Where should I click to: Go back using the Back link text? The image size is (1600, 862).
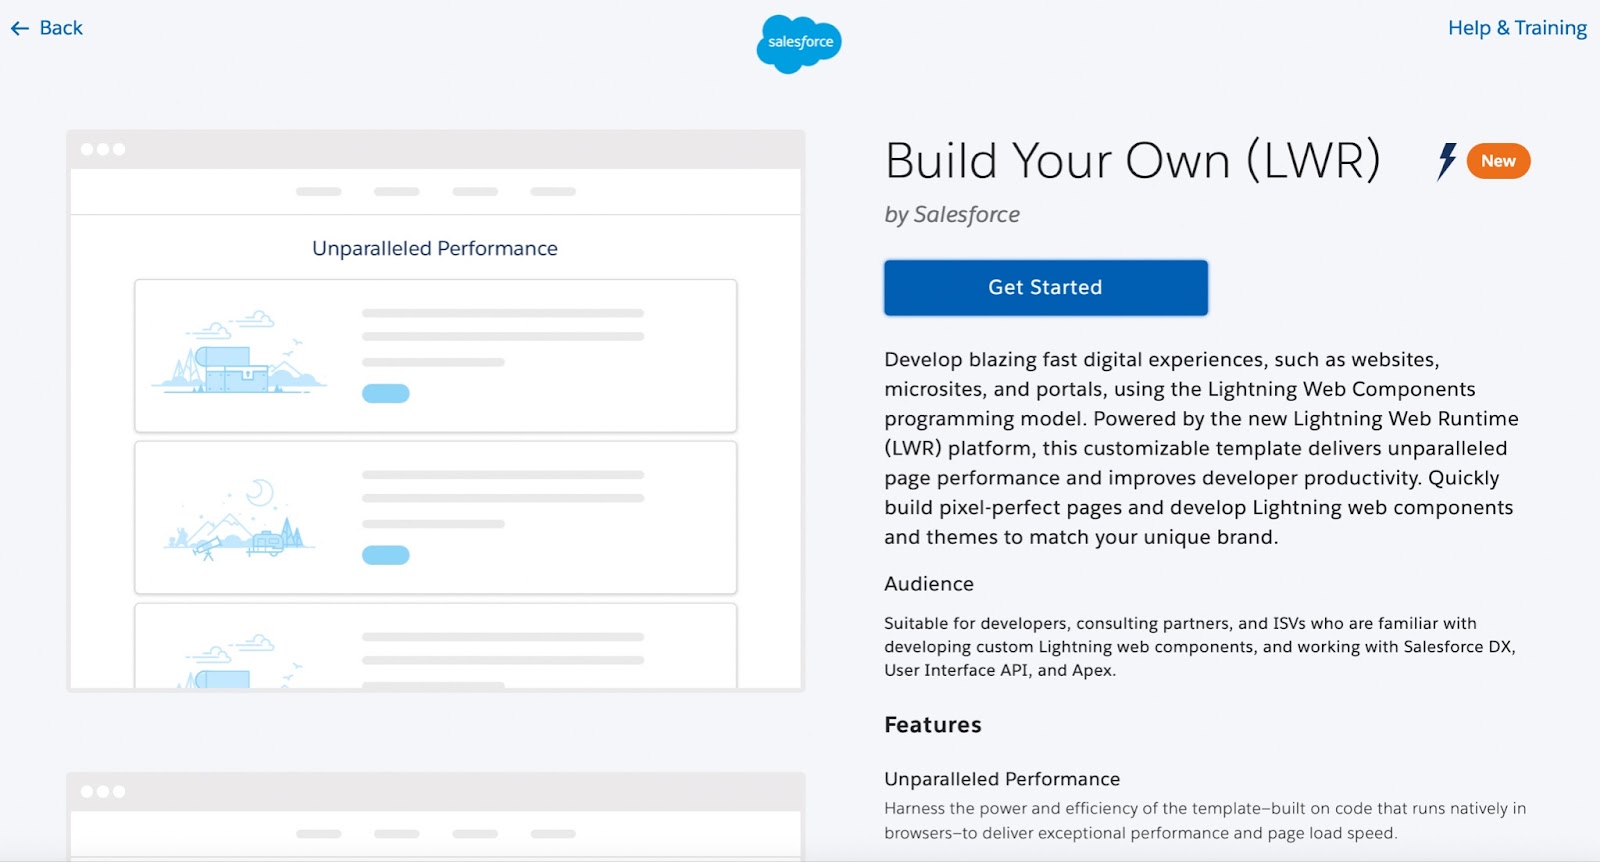[x=61, y=28]
